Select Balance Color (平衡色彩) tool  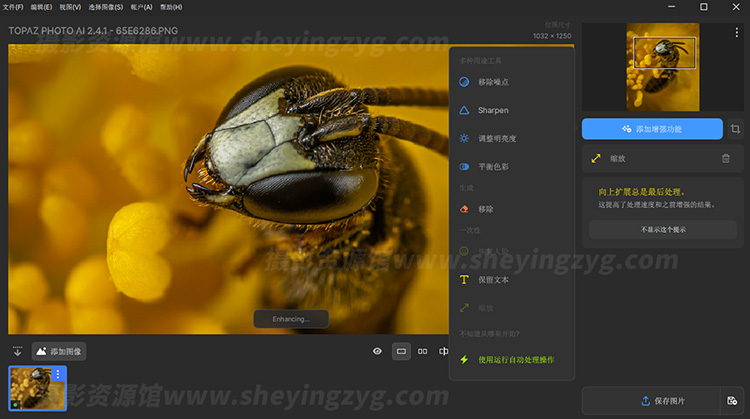point(492,166)
